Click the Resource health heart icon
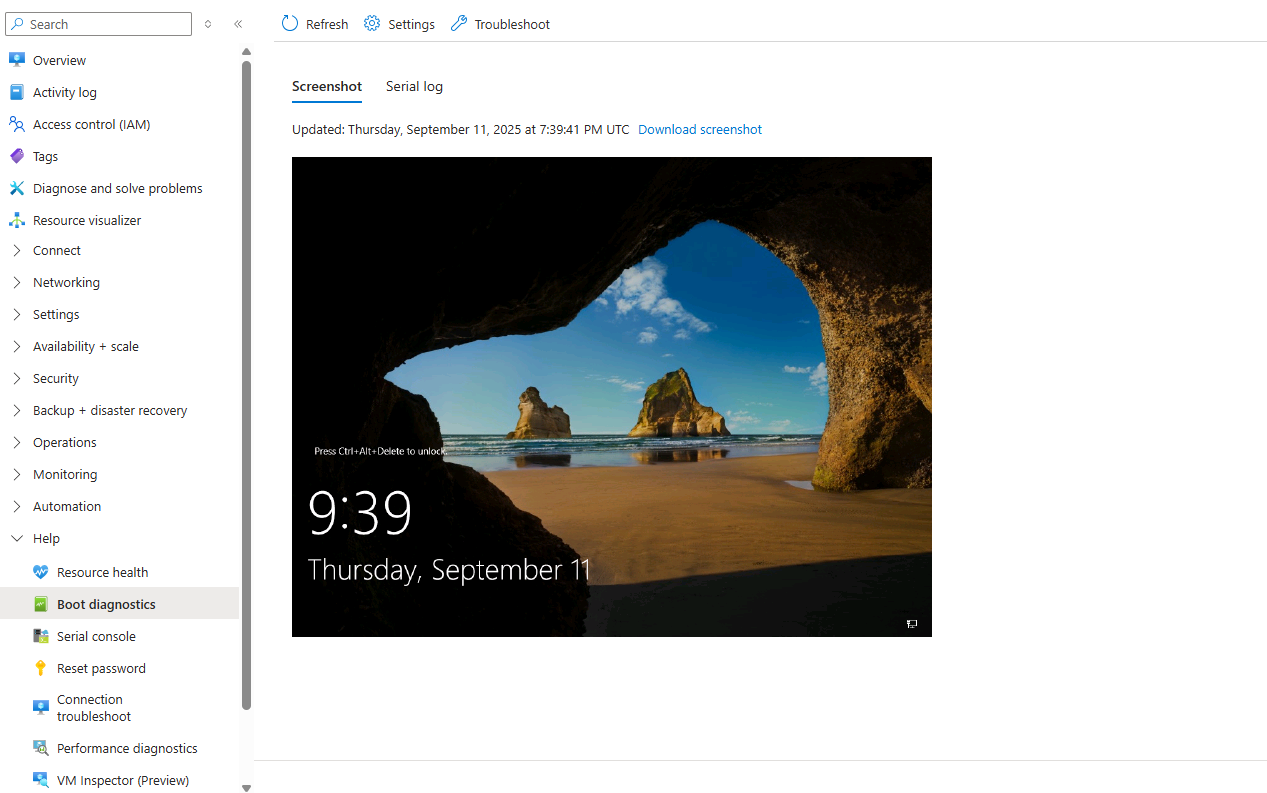Viewport: 1267px width, 793px height. click(x=41, y=572)
